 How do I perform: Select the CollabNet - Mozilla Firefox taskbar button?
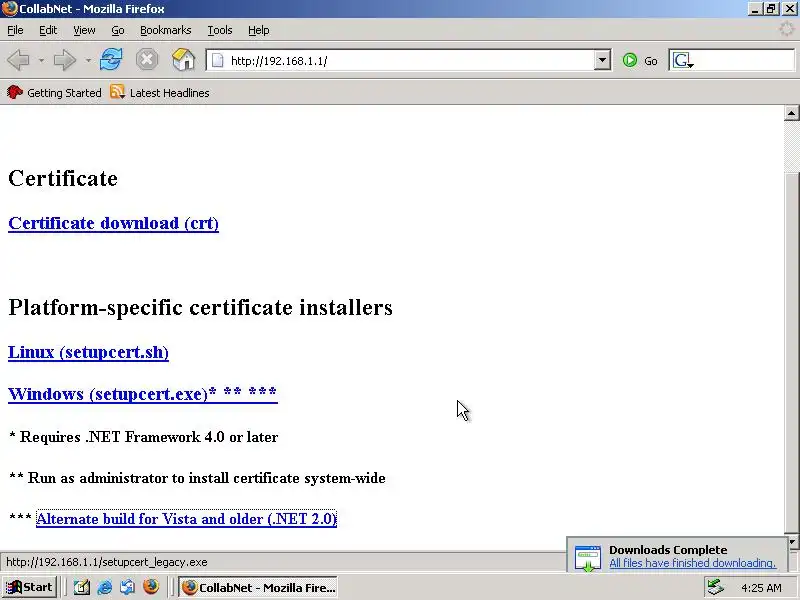tap(258, 587)
